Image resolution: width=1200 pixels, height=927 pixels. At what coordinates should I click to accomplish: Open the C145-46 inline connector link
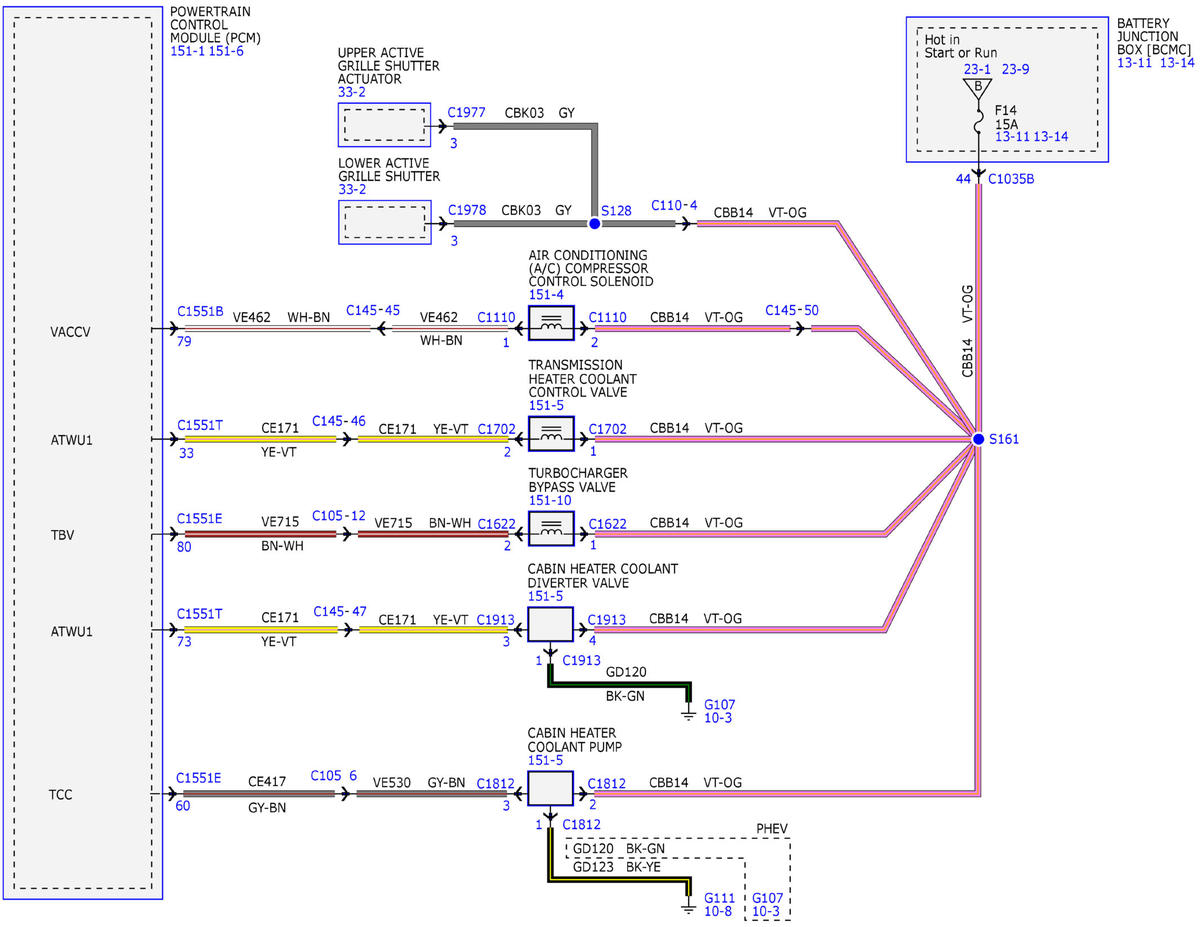click(x=339, y=422)
